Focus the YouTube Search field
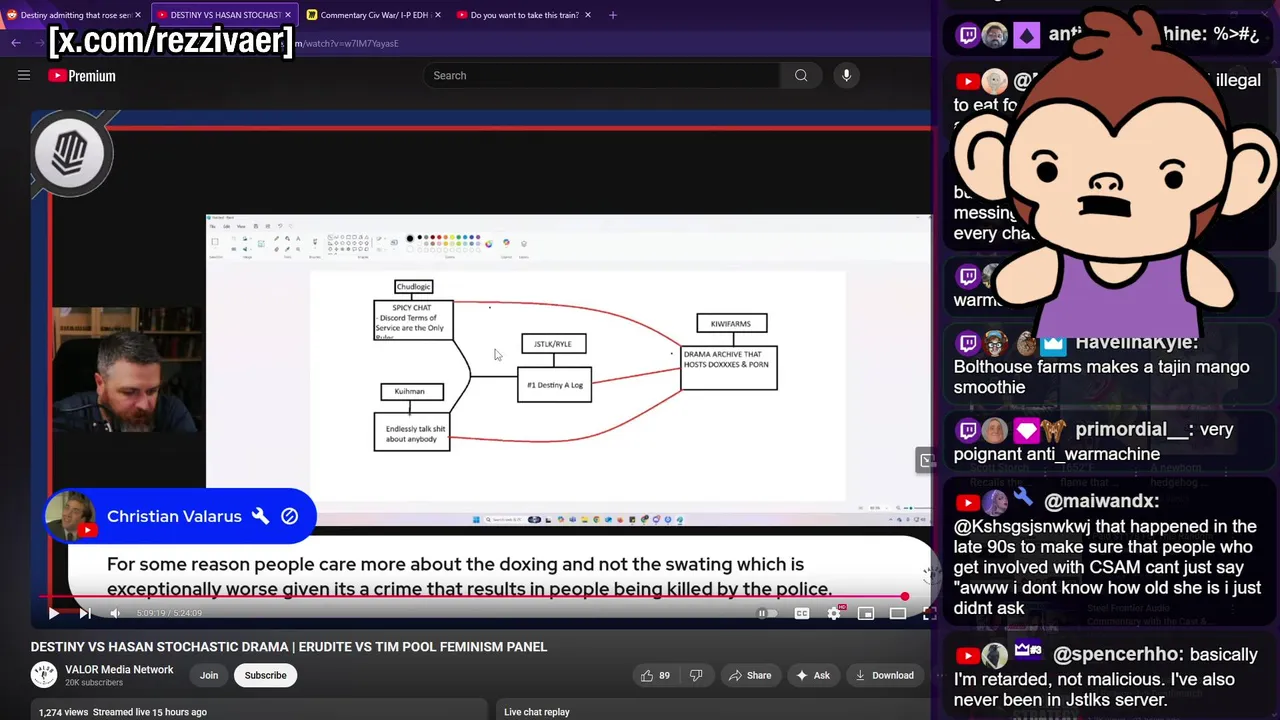 pyautogui.click(x=602, y=75)
